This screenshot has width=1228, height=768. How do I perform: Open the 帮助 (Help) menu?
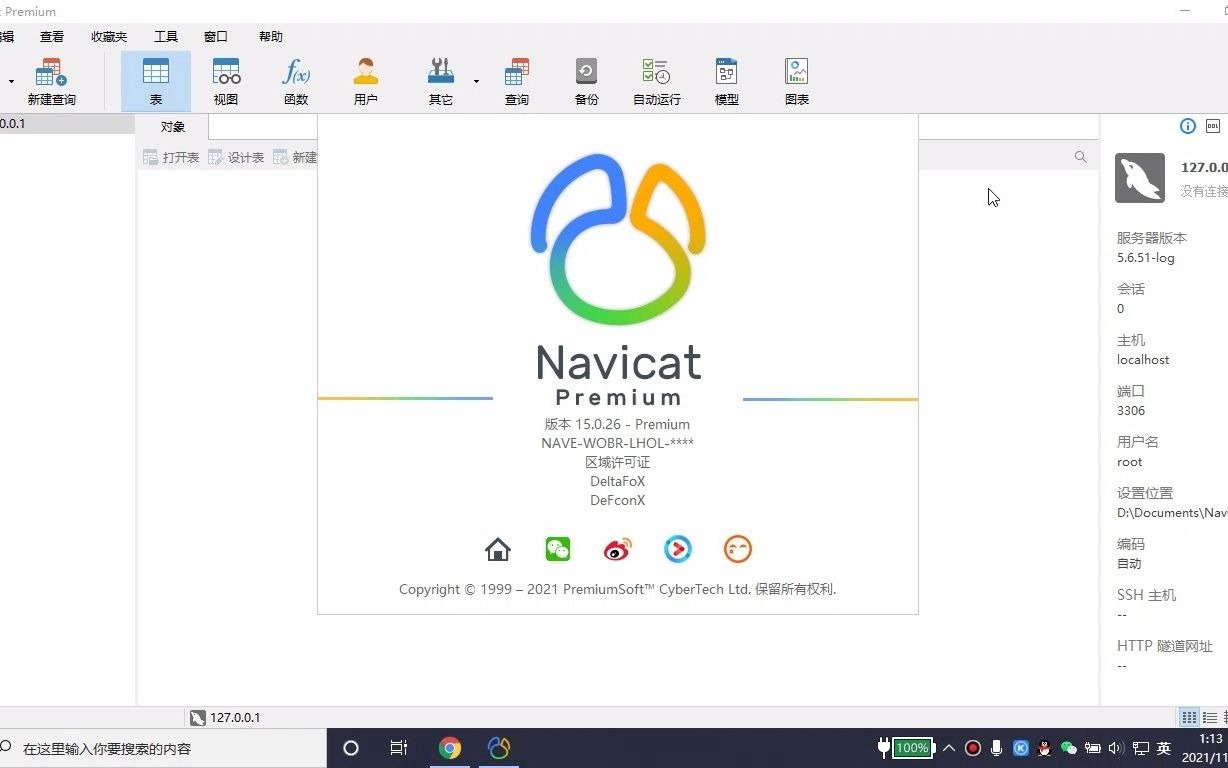(270, 36)
